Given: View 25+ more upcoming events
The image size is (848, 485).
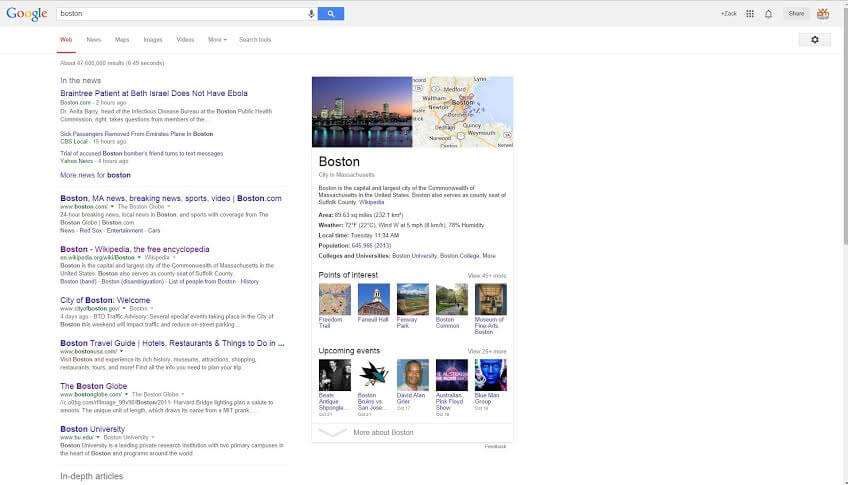Looking at the screenshot, I should click(487, 351).
